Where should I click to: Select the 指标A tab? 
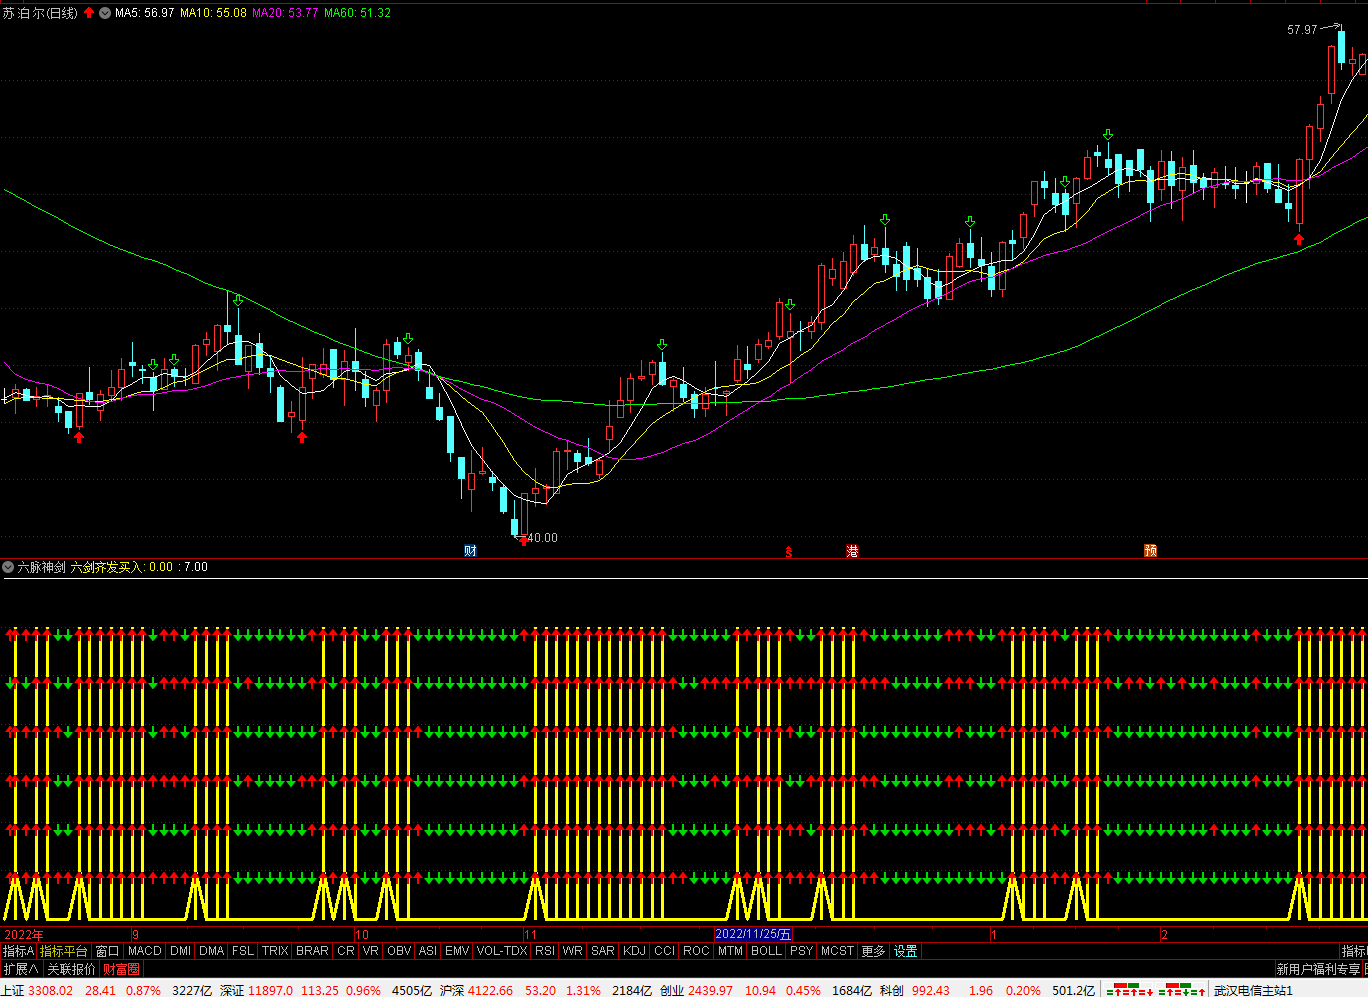coord(18,951)
